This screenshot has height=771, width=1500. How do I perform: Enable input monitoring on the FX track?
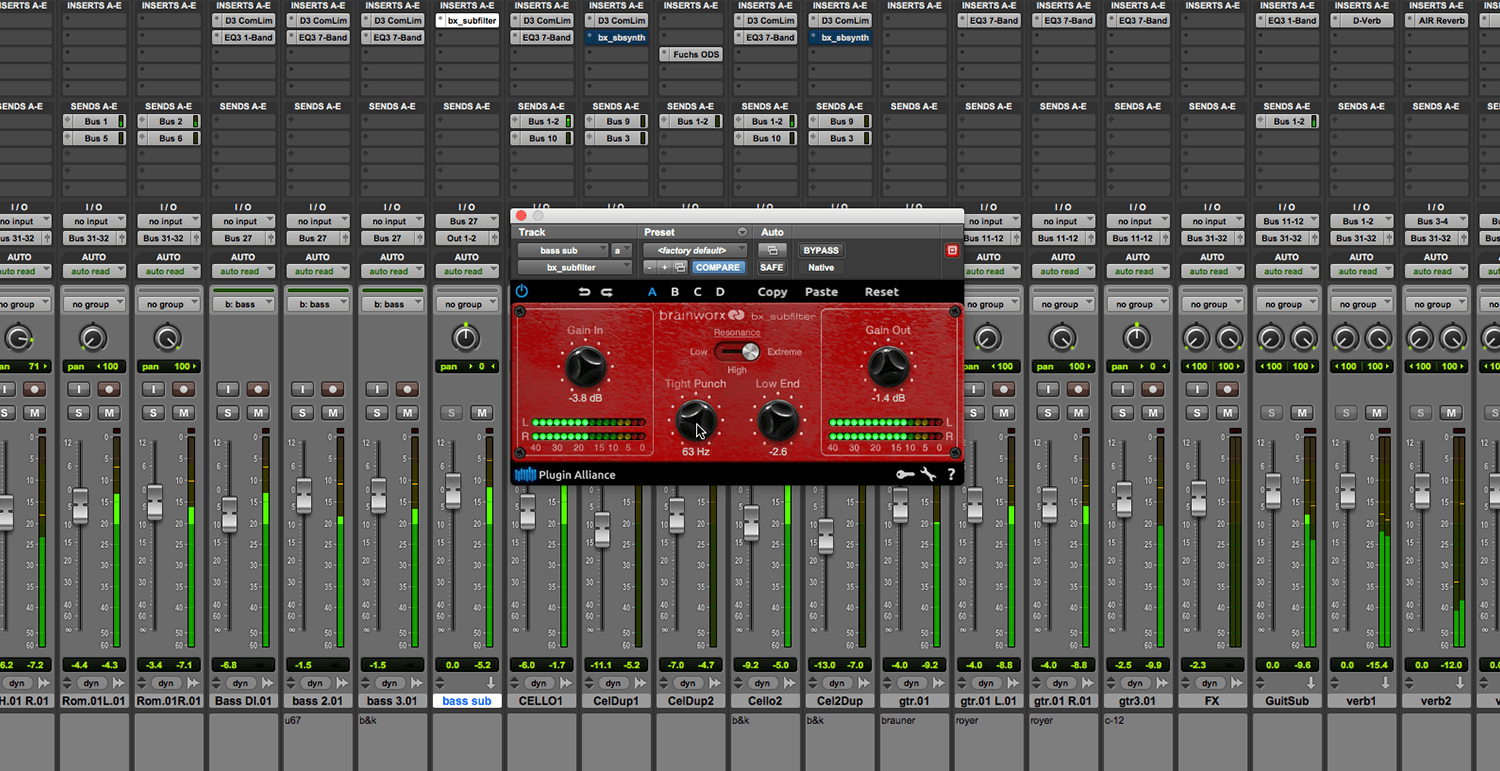(x=1197, y=389)
